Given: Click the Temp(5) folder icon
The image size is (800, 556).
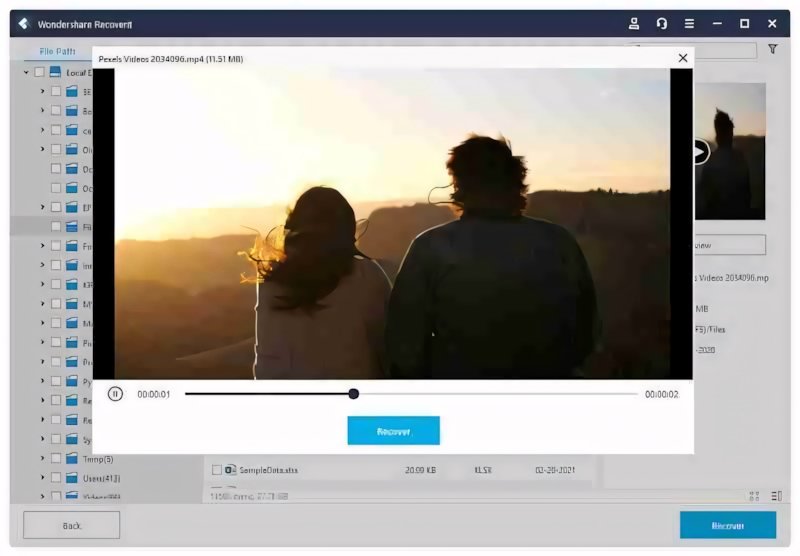Looking at the screenshot, I should pyautogui.click(x=72, y=458).
